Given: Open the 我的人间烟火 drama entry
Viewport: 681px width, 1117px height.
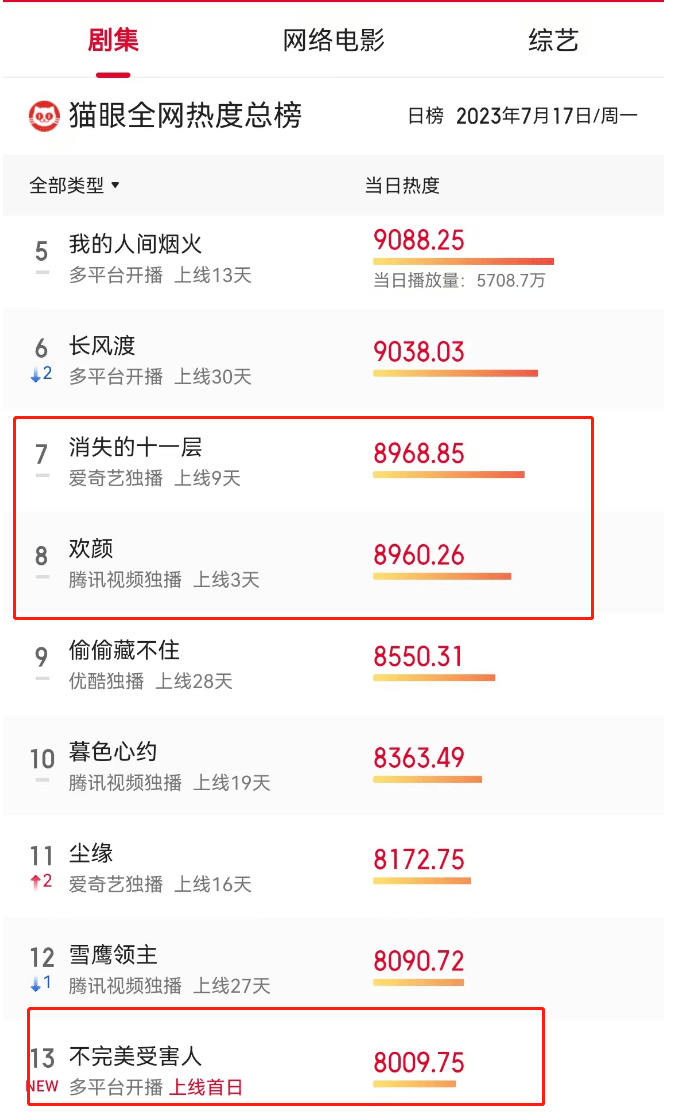Looking at the screenshot, I should 136,245.
